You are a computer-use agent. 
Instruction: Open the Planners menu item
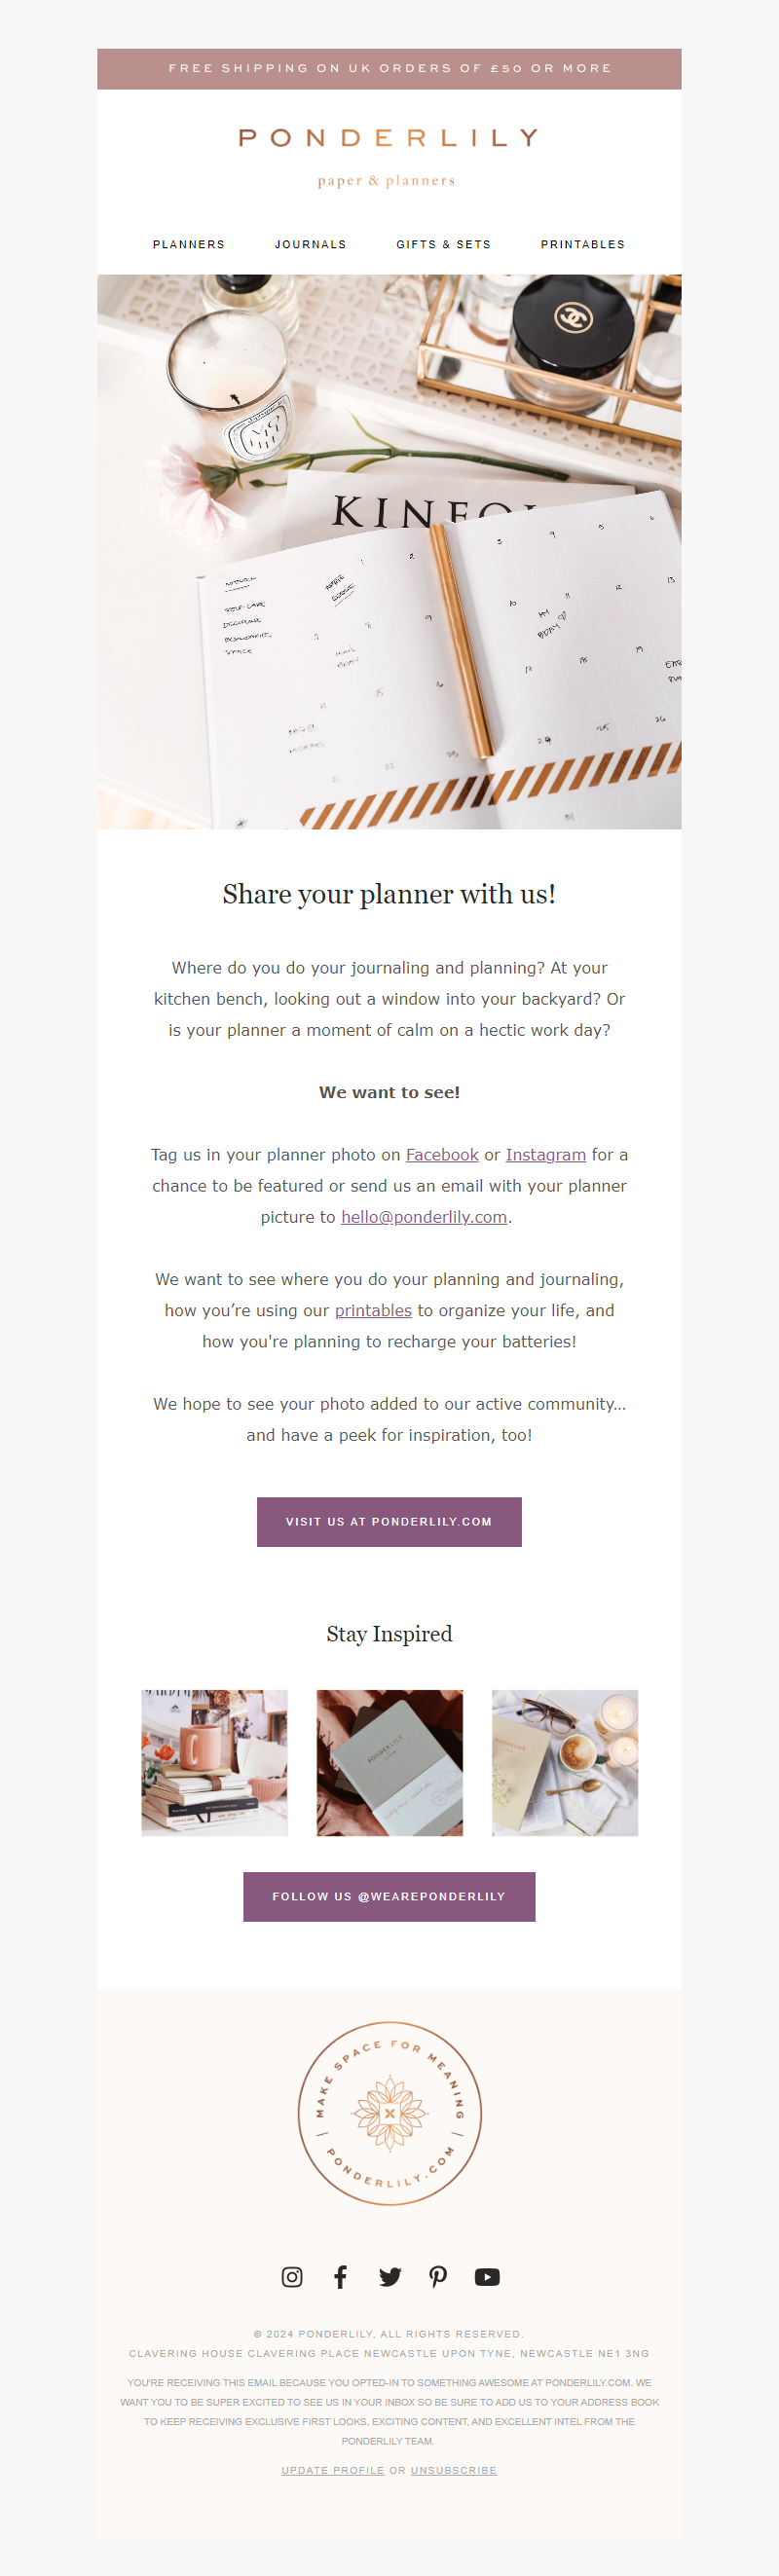coord(189,245)
